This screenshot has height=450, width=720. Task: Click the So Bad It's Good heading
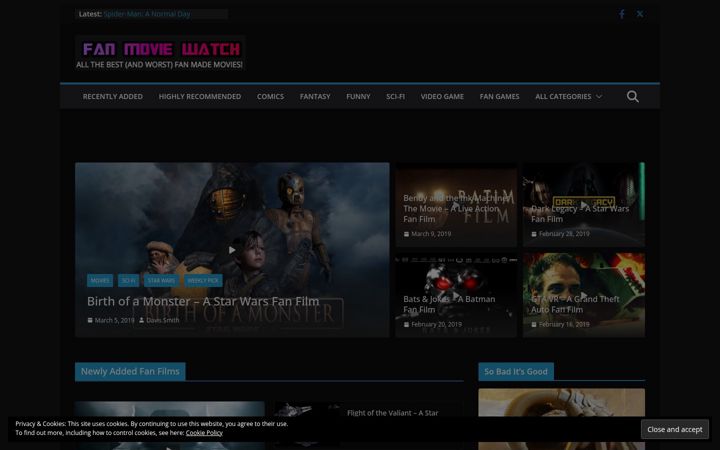pos(516,371)
